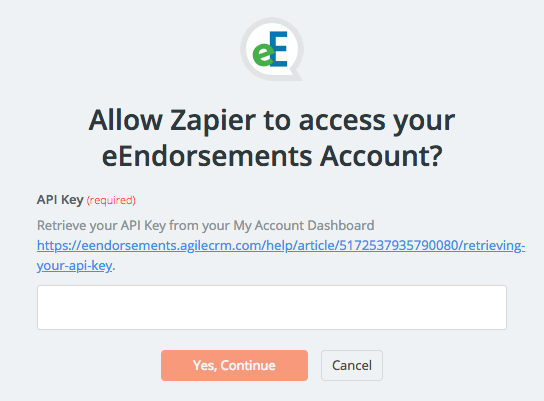544x401 pixels.
Task: Click the eEndorsements speech bubble logo
Action: (x=272, y=49)
